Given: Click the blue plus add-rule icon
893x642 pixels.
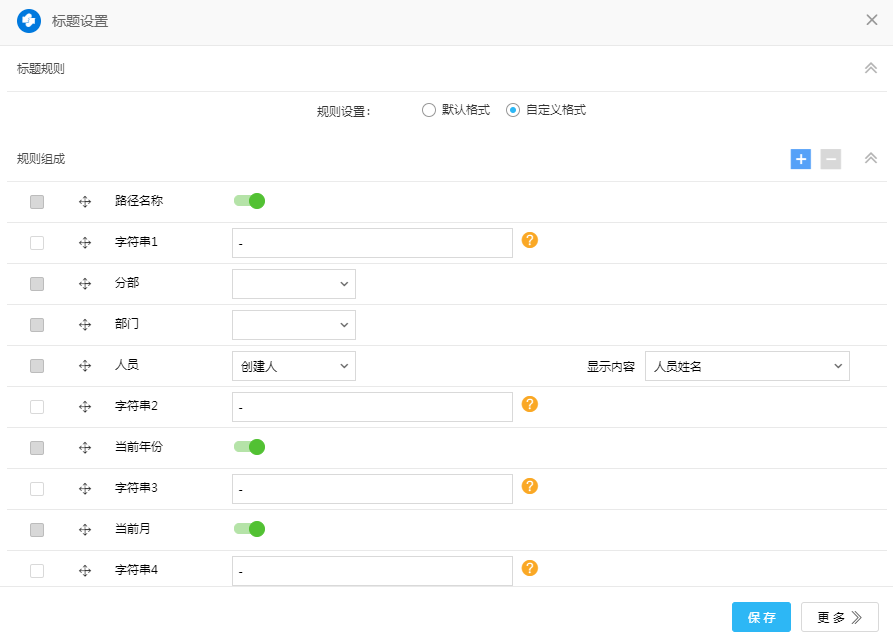Looking at the screenshot, I should coord(800,159).
